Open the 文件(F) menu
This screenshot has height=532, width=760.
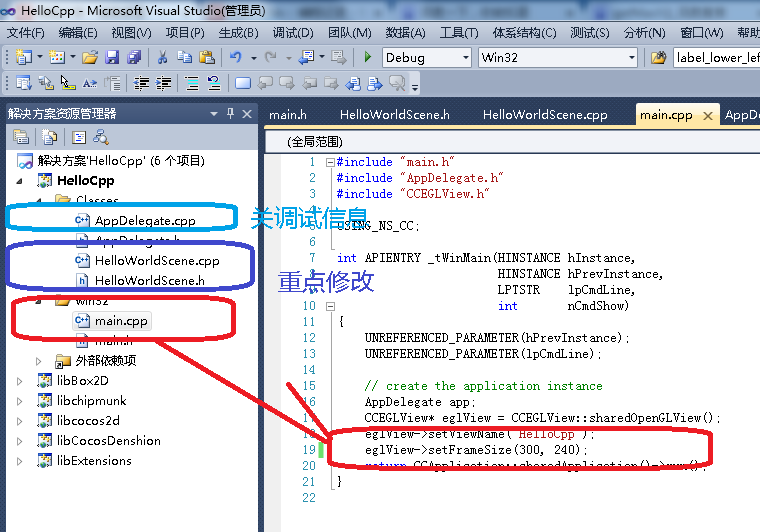(26, 32)
